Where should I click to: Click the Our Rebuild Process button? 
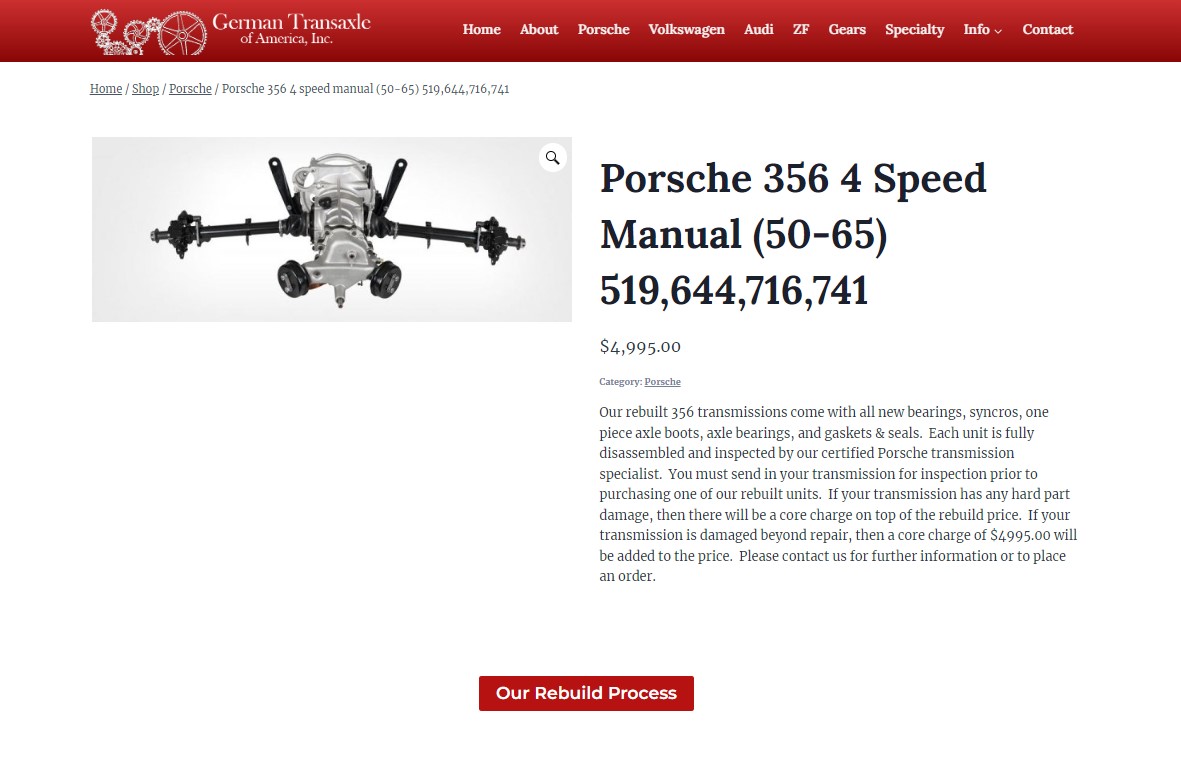[x=586, y=693]
